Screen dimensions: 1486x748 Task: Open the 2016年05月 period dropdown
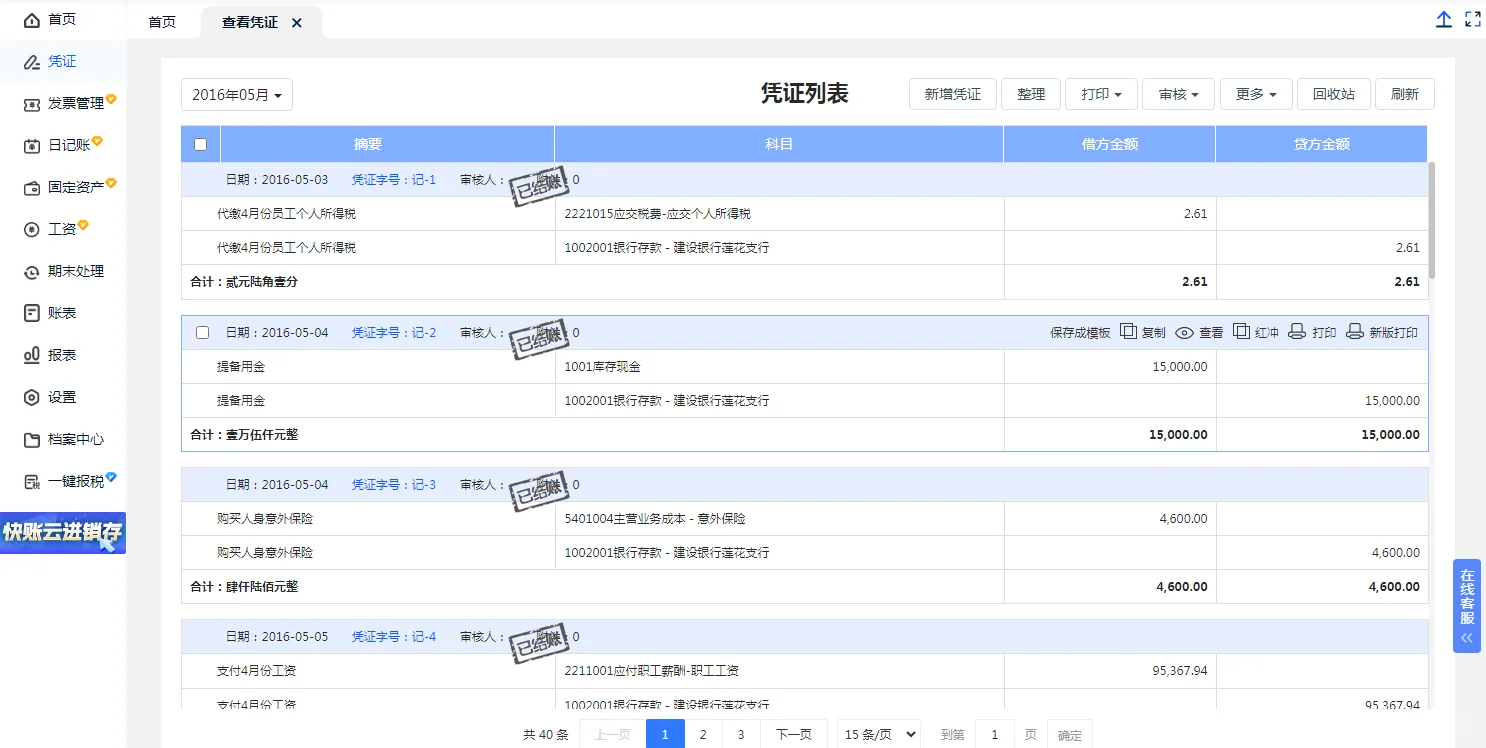point(237,95)
